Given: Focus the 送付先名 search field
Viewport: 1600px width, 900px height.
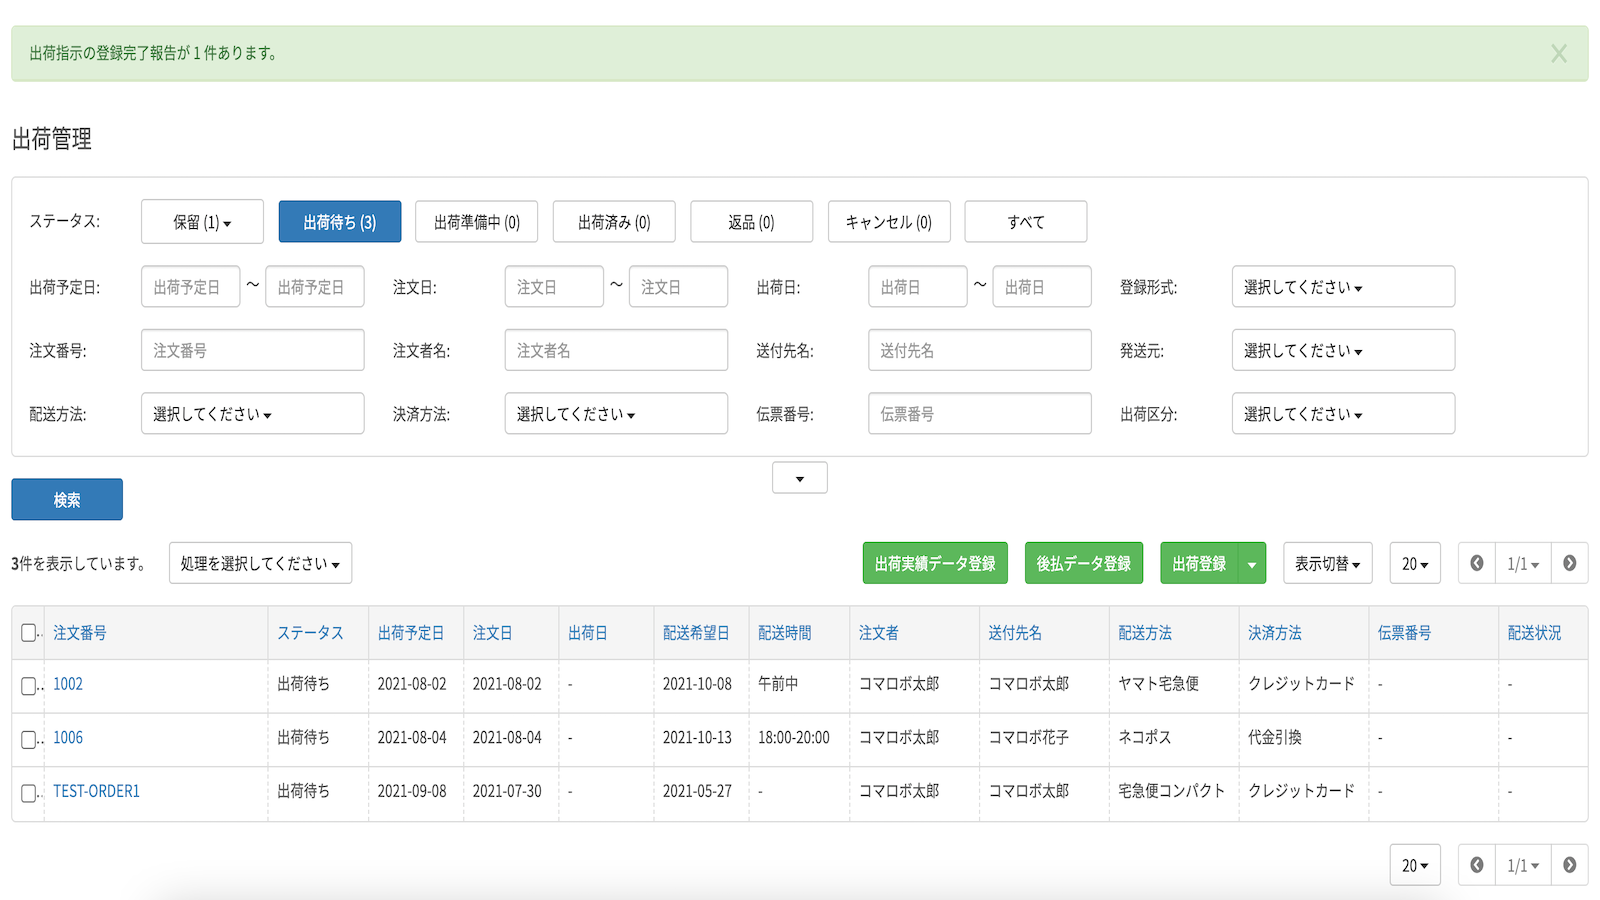Looking at the screenshot, I should [x=980, y=350].
